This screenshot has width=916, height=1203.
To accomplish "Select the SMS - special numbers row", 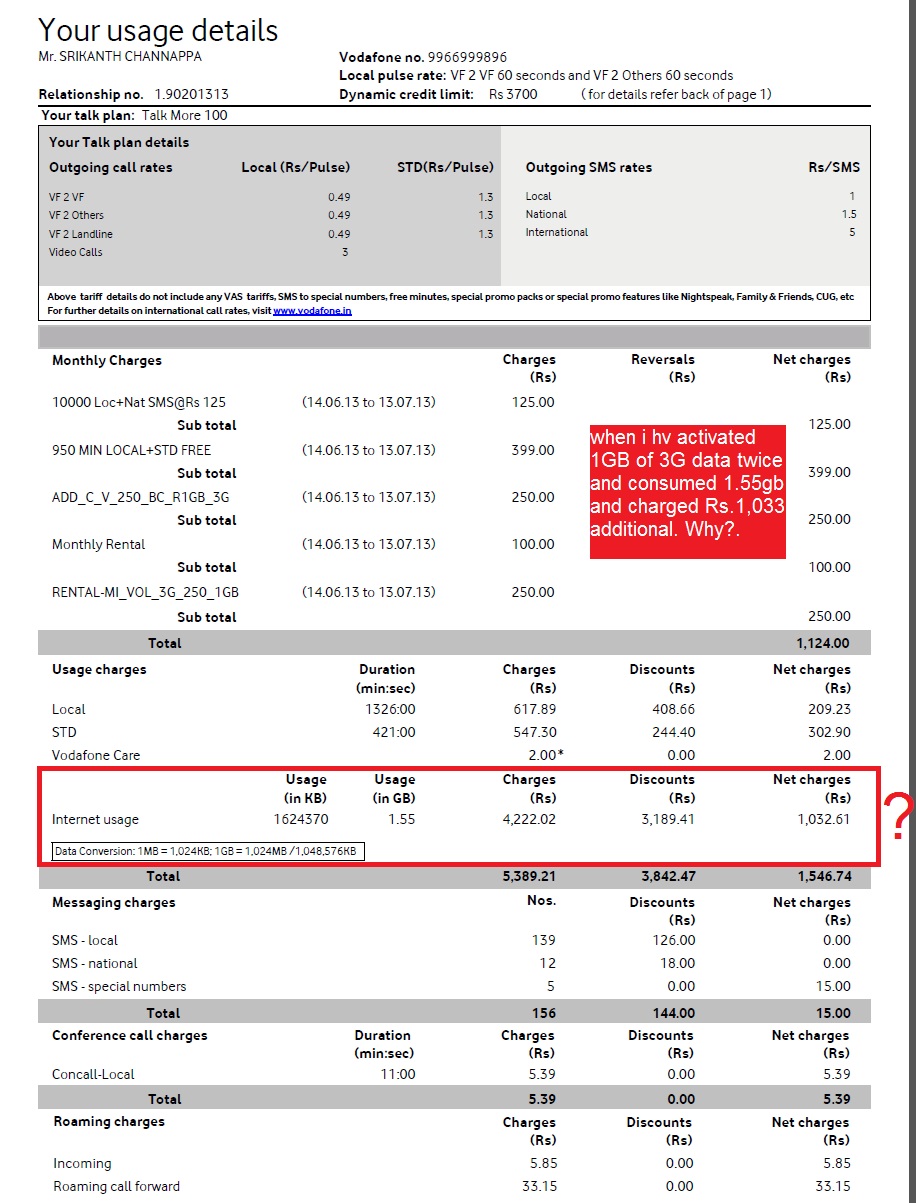I will (119, 986).
